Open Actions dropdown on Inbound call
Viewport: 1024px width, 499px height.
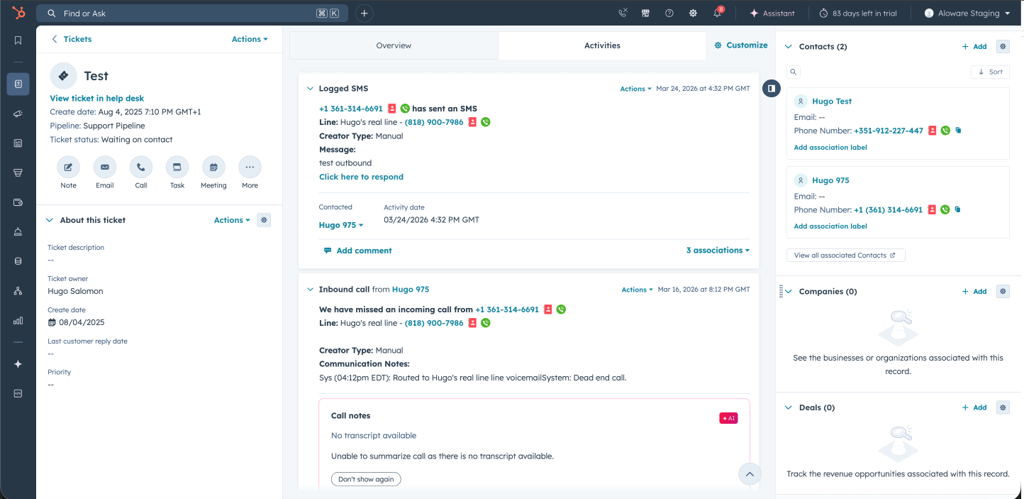[x=637, y=289]
